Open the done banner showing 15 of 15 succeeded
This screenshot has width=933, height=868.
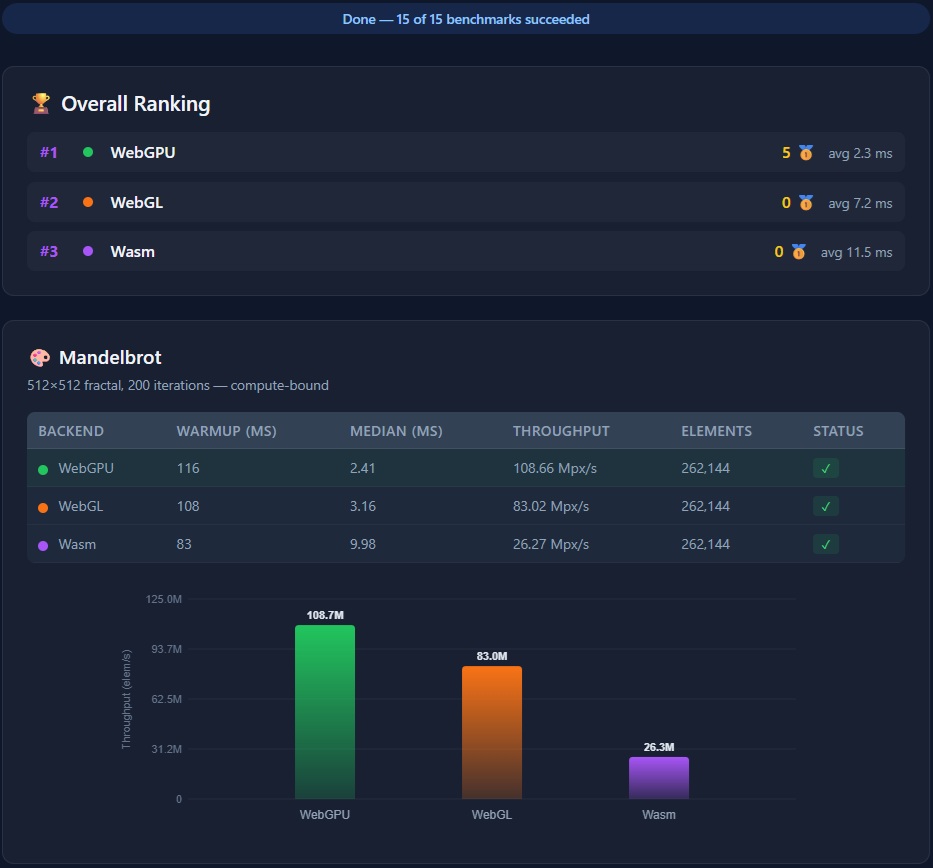tap(466, 19)
